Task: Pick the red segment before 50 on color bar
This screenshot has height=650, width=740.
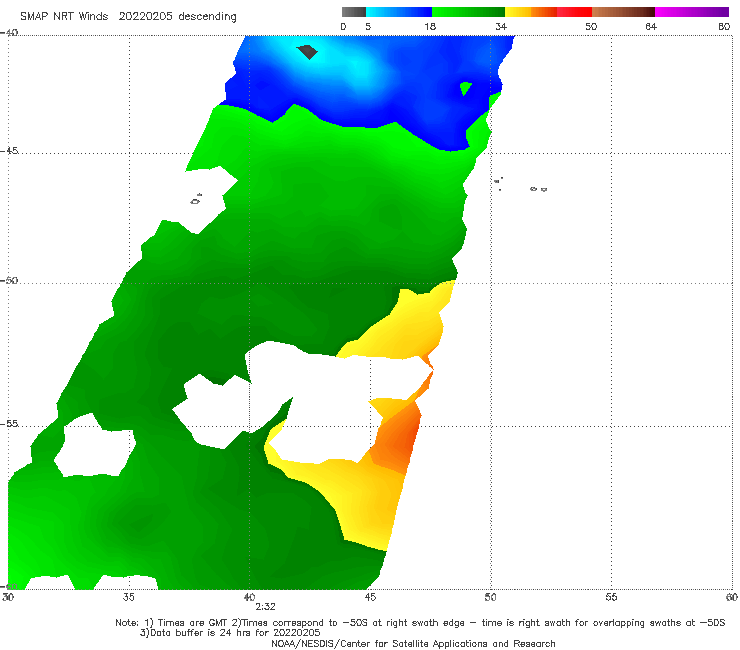Action: [574, 12]
